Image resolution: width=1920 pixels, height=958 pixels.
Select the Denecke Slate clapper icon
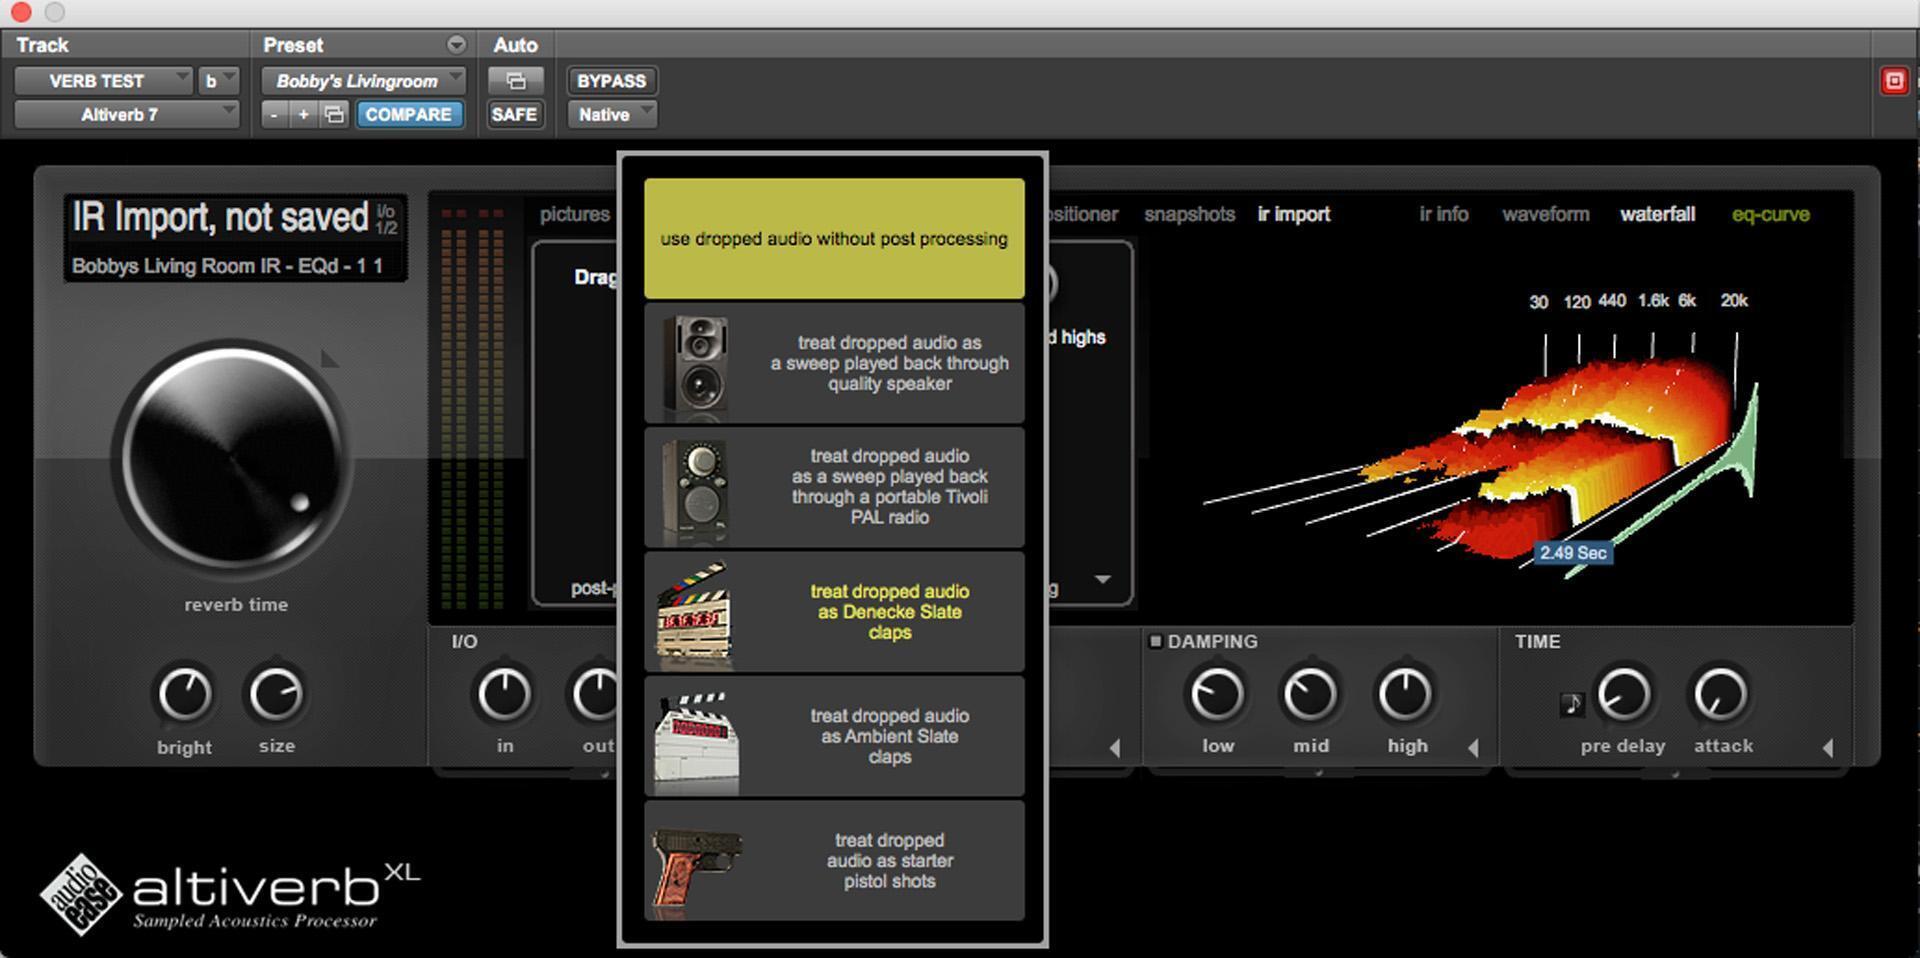(x=695, y=611)
